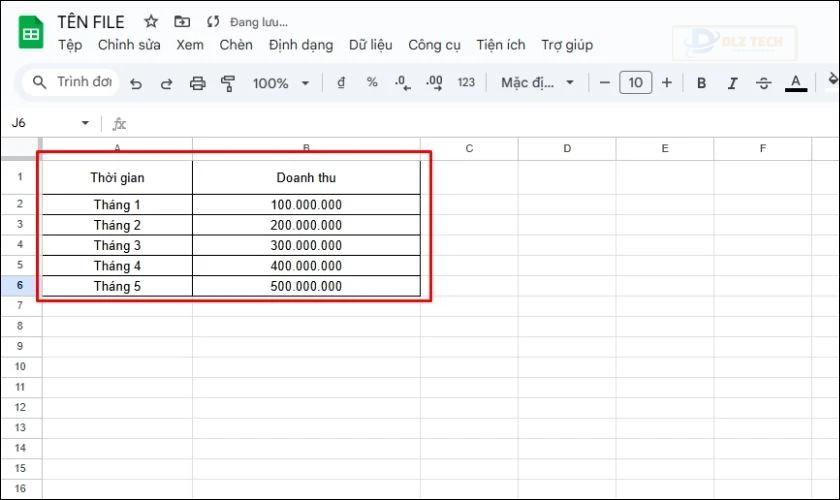Image resolution: width=840 pixels, height=500 pixels.
Task: Click the select-all corner box
Action: click(x=21, y=148)
